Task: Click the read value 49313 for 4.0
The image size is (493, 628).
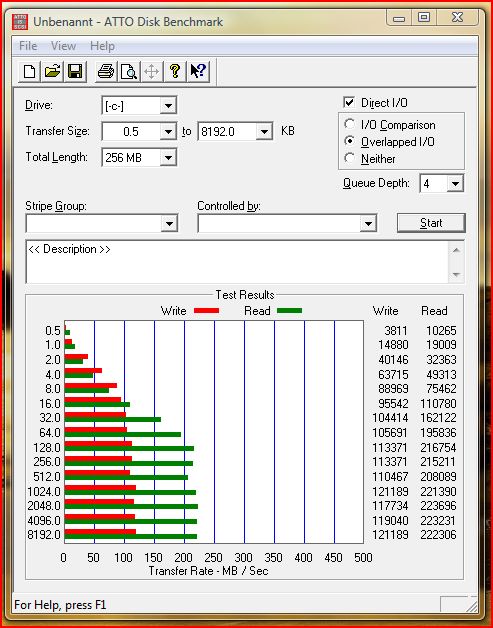Action: pyautogui.click(x=441, y=374)
